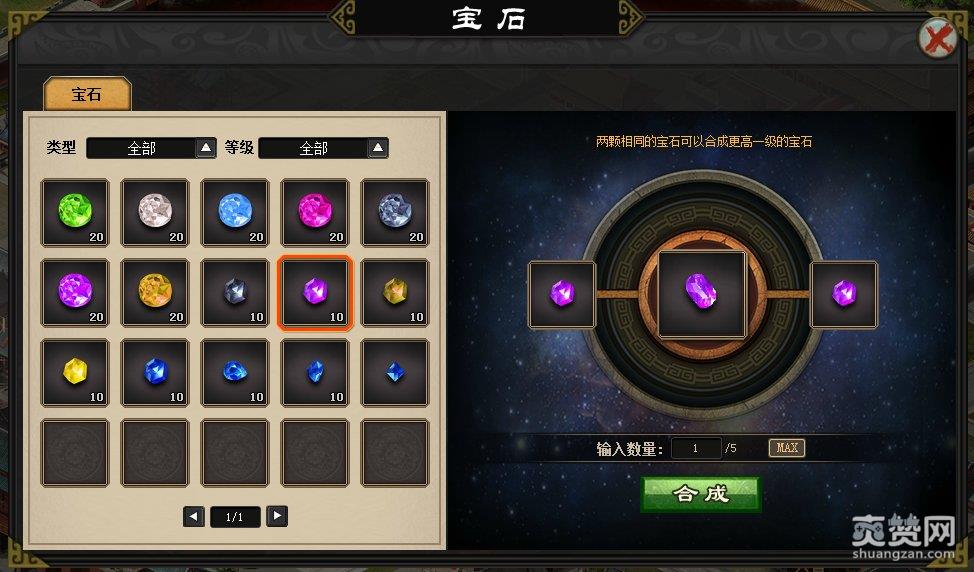Click the green 合成 synthesize button
Viewport: 974px width, 572px height.
[701, 494]
